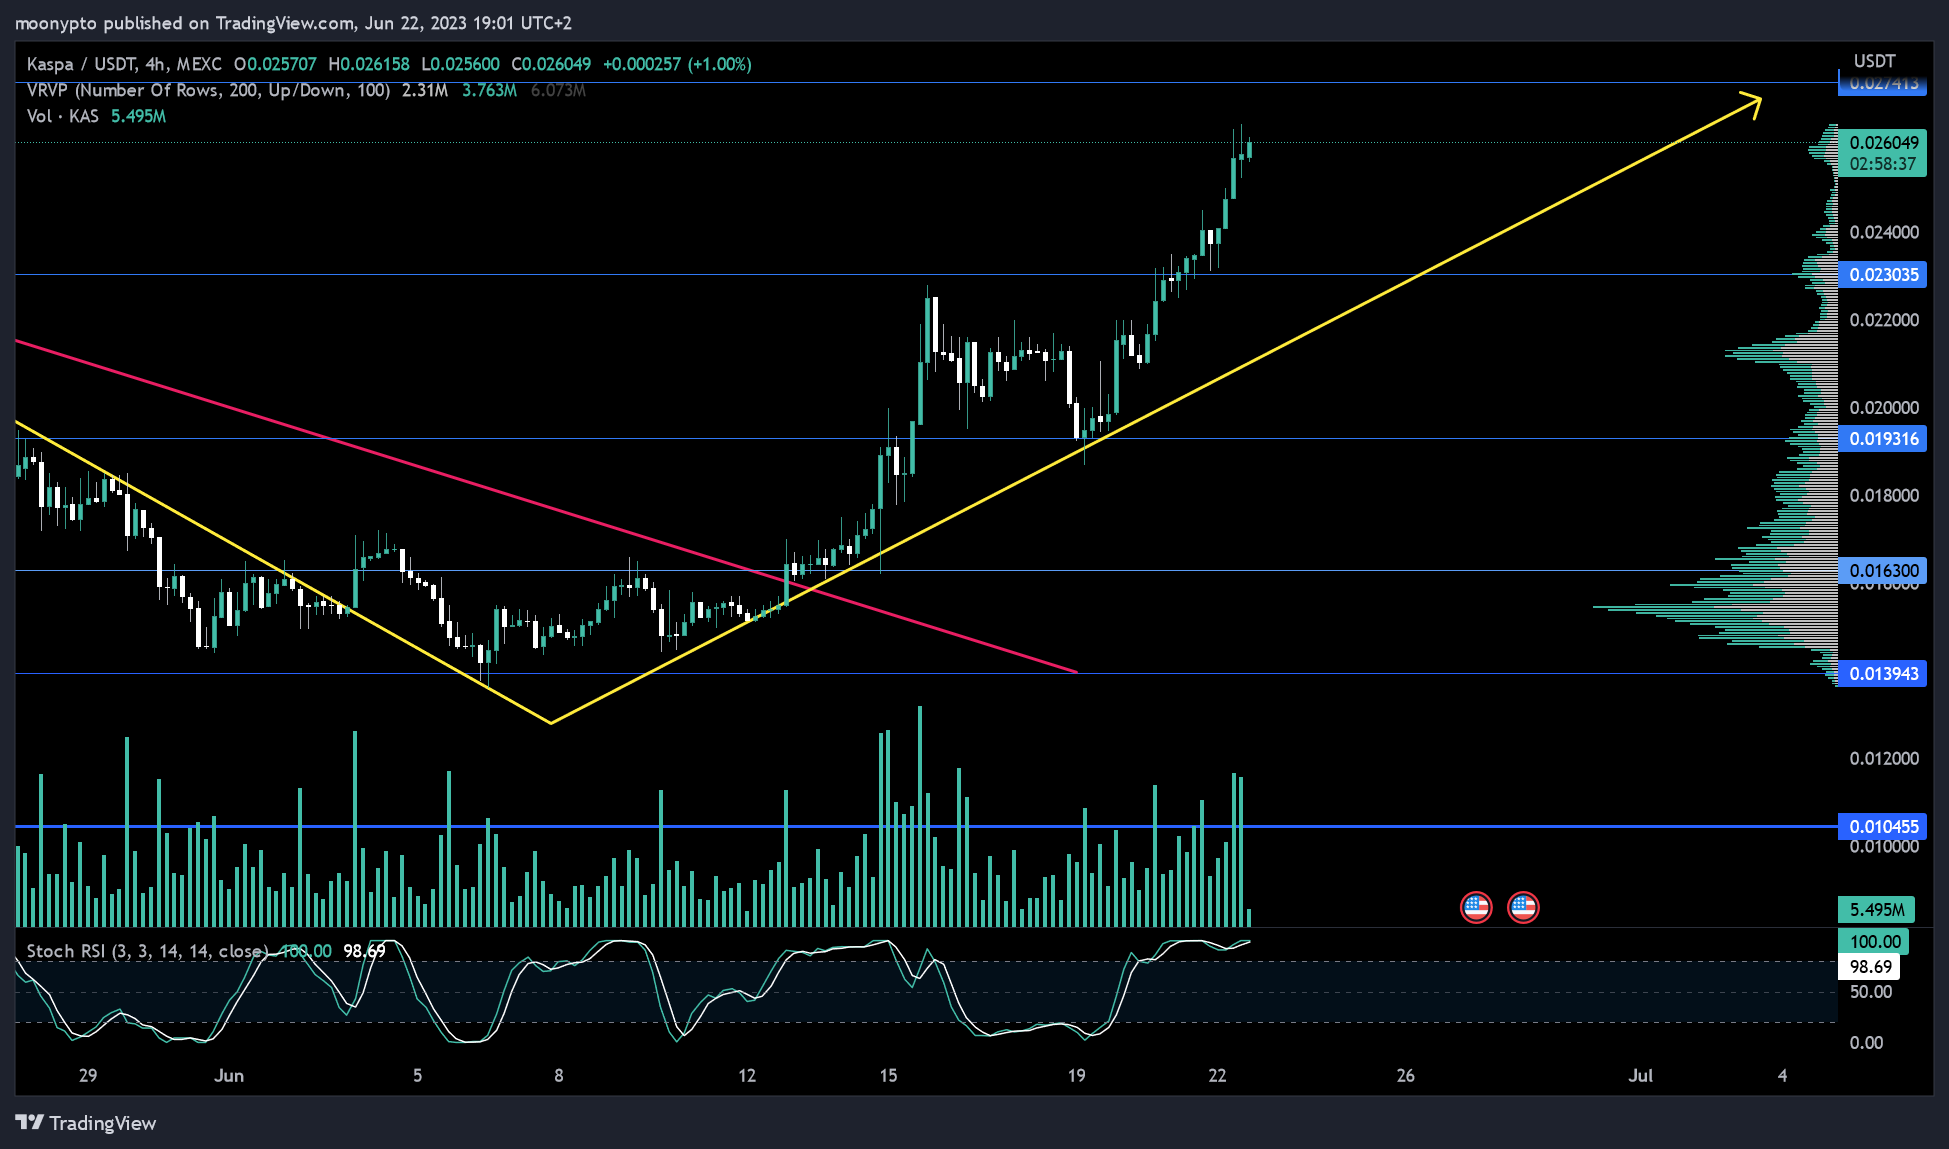
Task: Click the Stoch RSI value label 100.00
Action: (x=1874, y=941)
